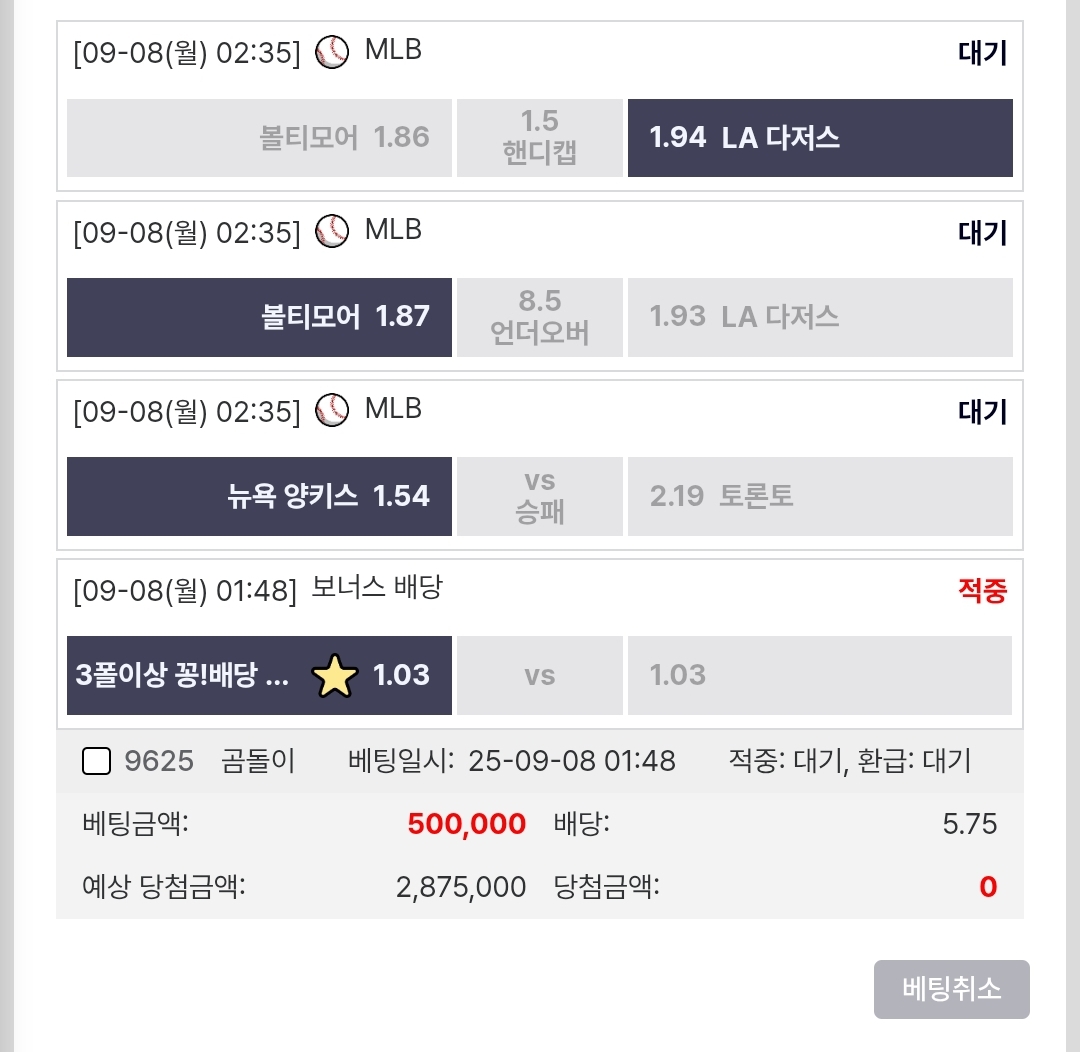
Task: Tick the checkbox next to bet 9625
Action: (96, 762)
